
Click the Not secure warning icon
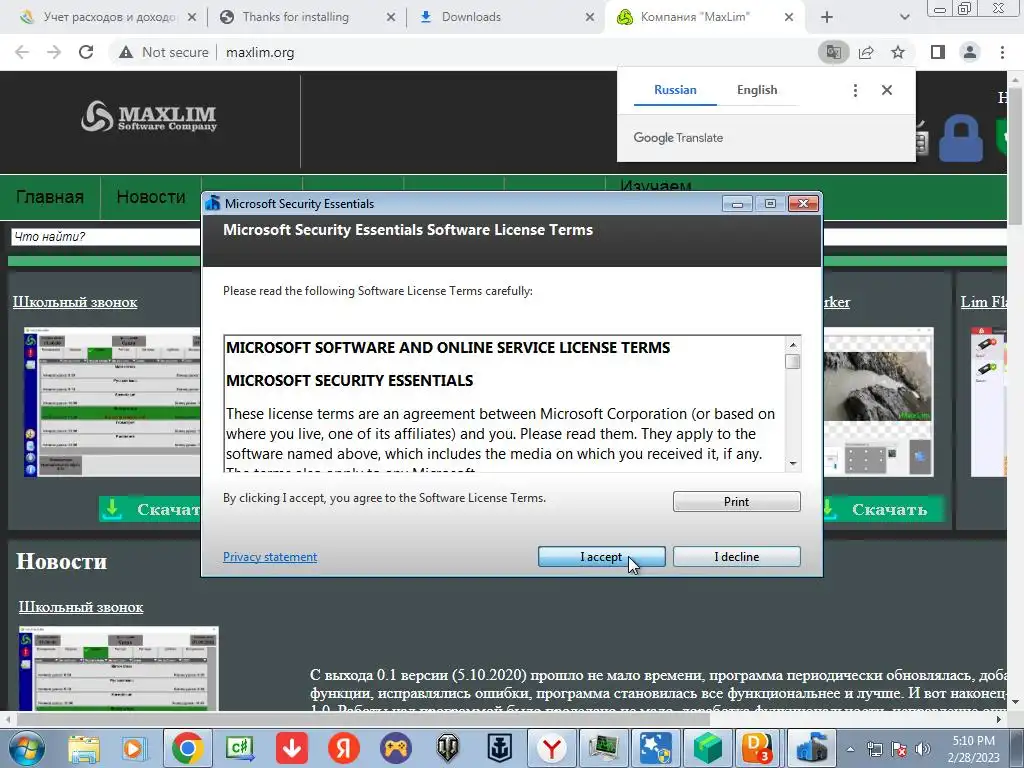point(126,52)
